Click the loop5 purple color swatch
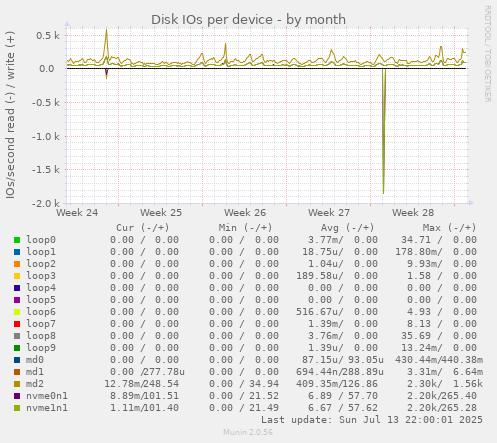 [x=17, y=300]
